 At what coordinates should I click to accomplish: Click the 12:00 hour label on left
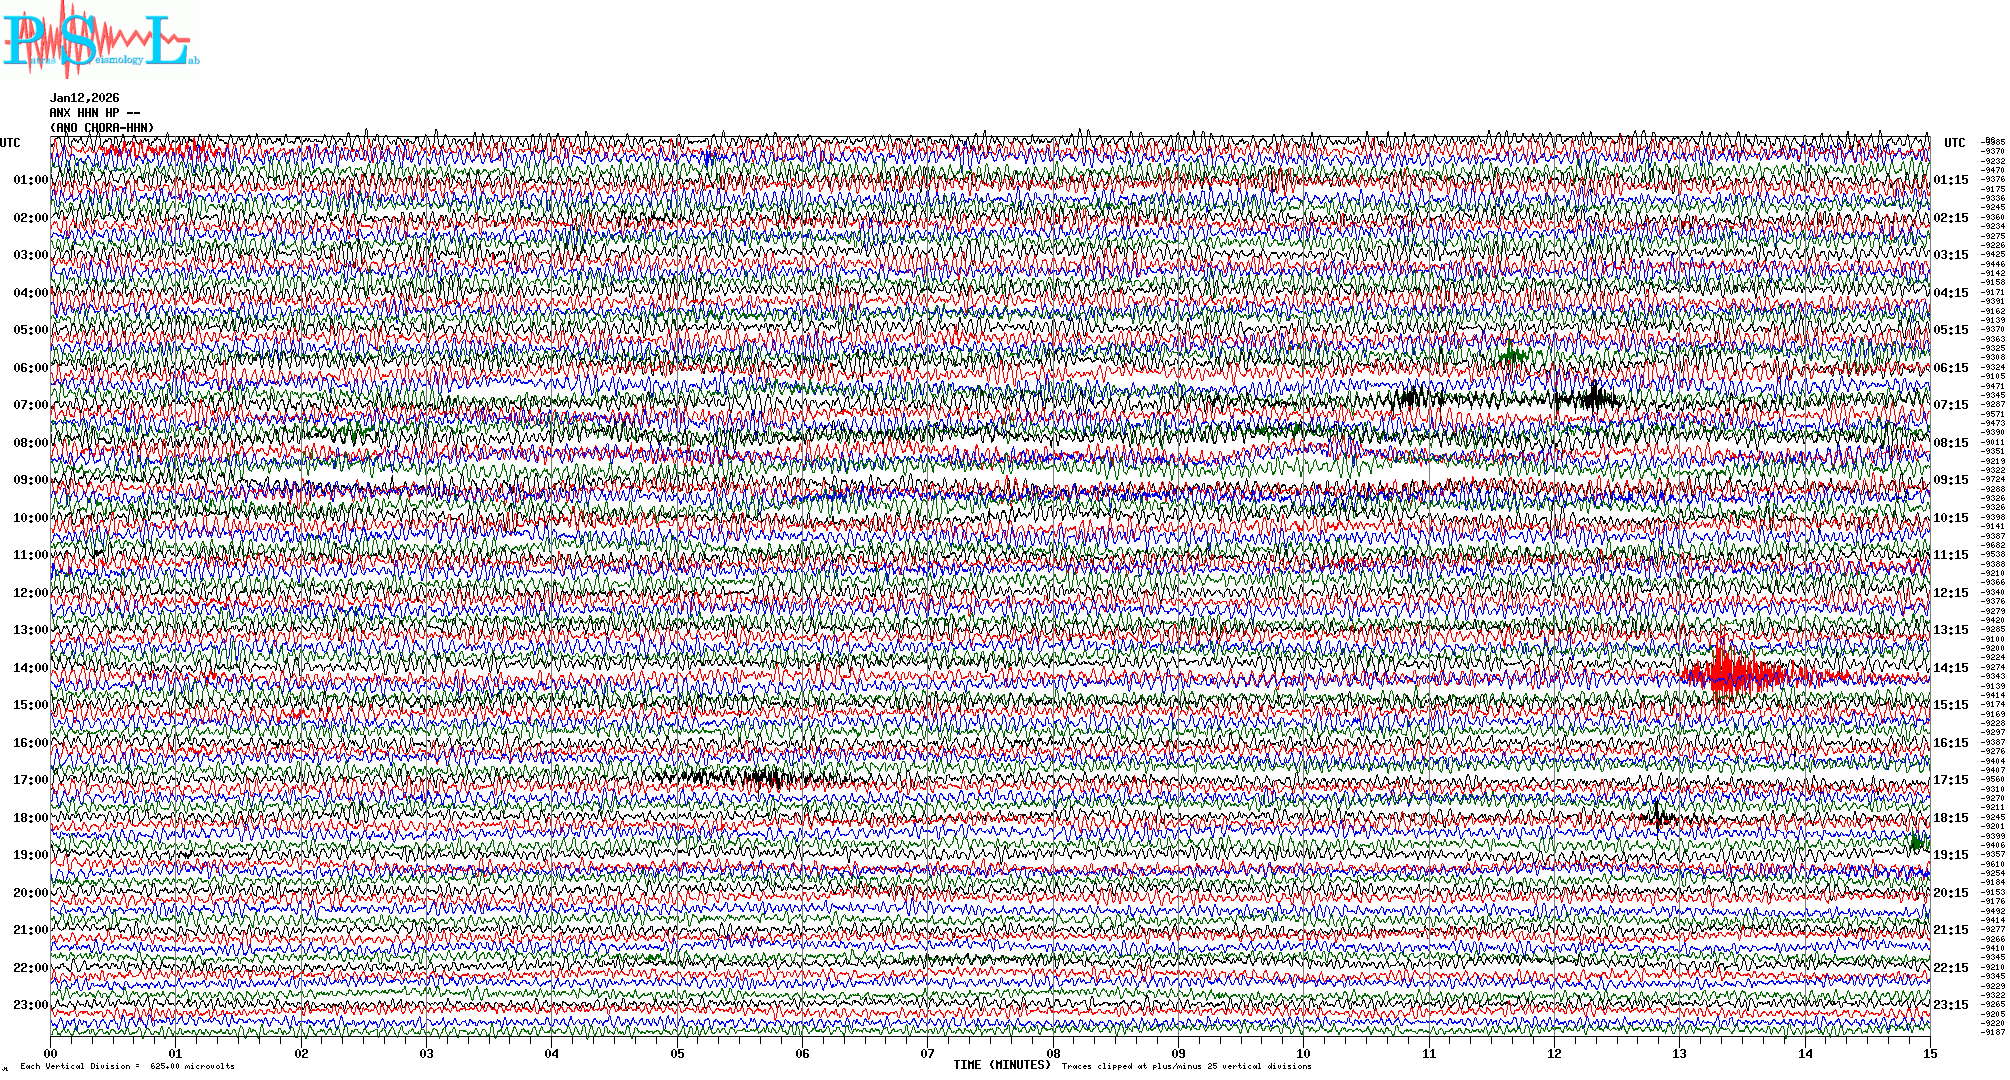[x=30, y=593]
